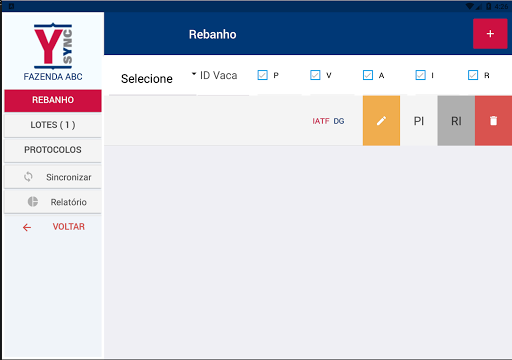Toggle the R filter checkbox
This screenshot has height=360, width=512.
click(x=473, y=75)
